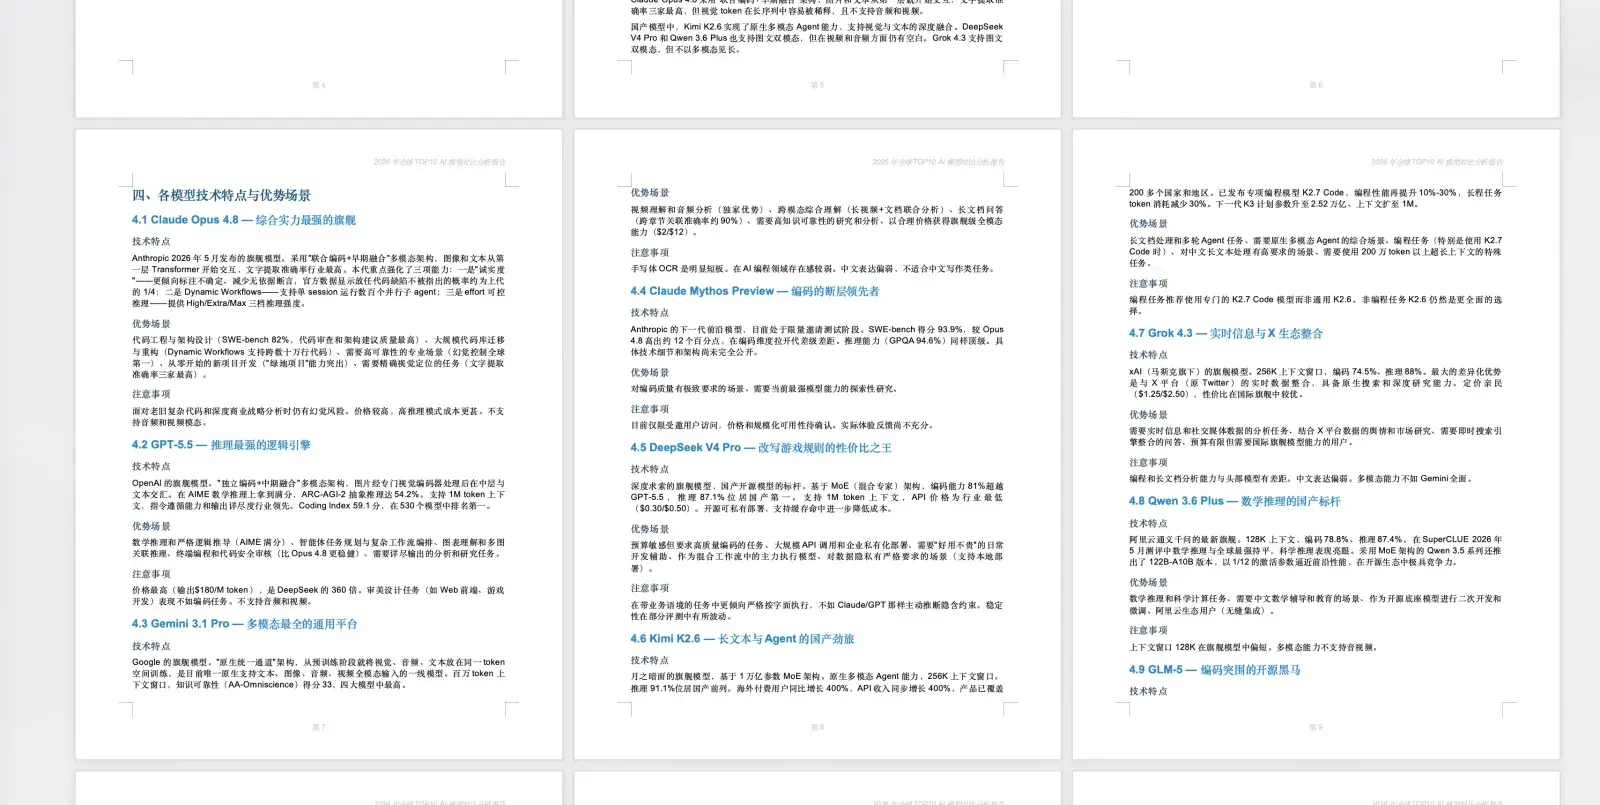Click the paragraph starting "Anthropic 的下一代前沿模型"

[817, 341]
